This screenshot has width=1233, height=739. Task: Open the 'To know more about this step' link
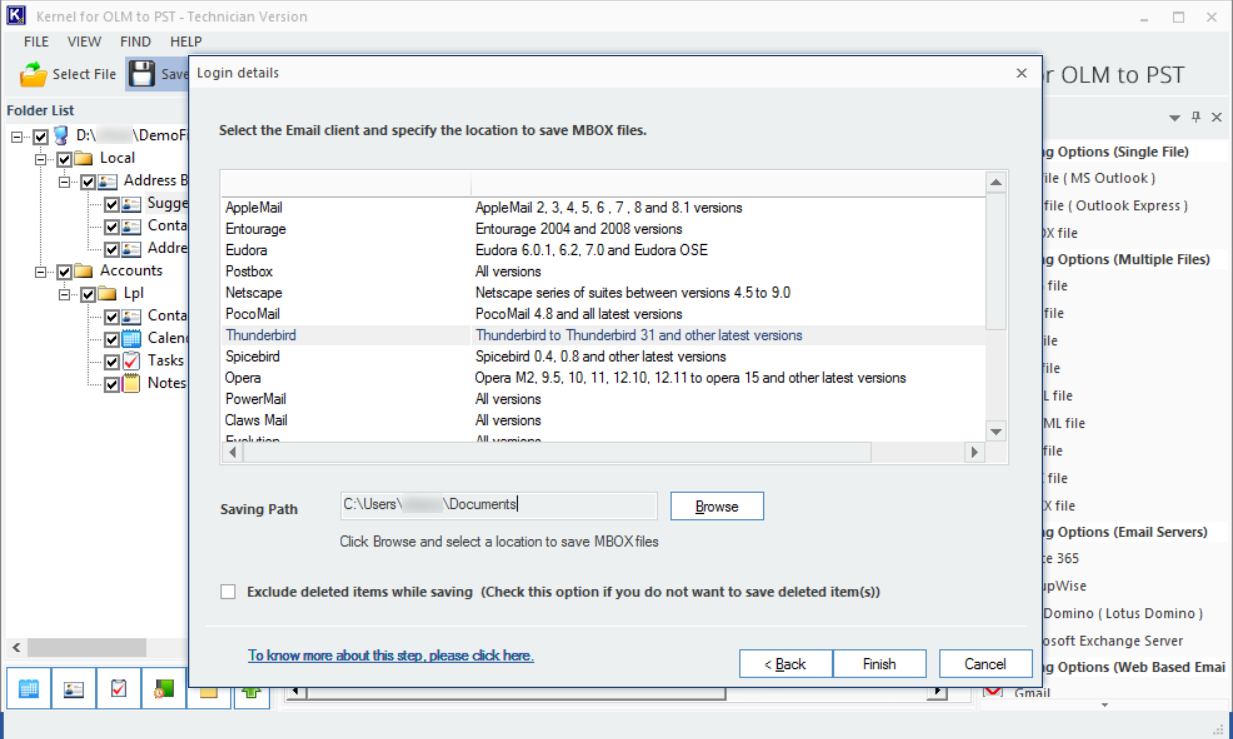(391, 656)
